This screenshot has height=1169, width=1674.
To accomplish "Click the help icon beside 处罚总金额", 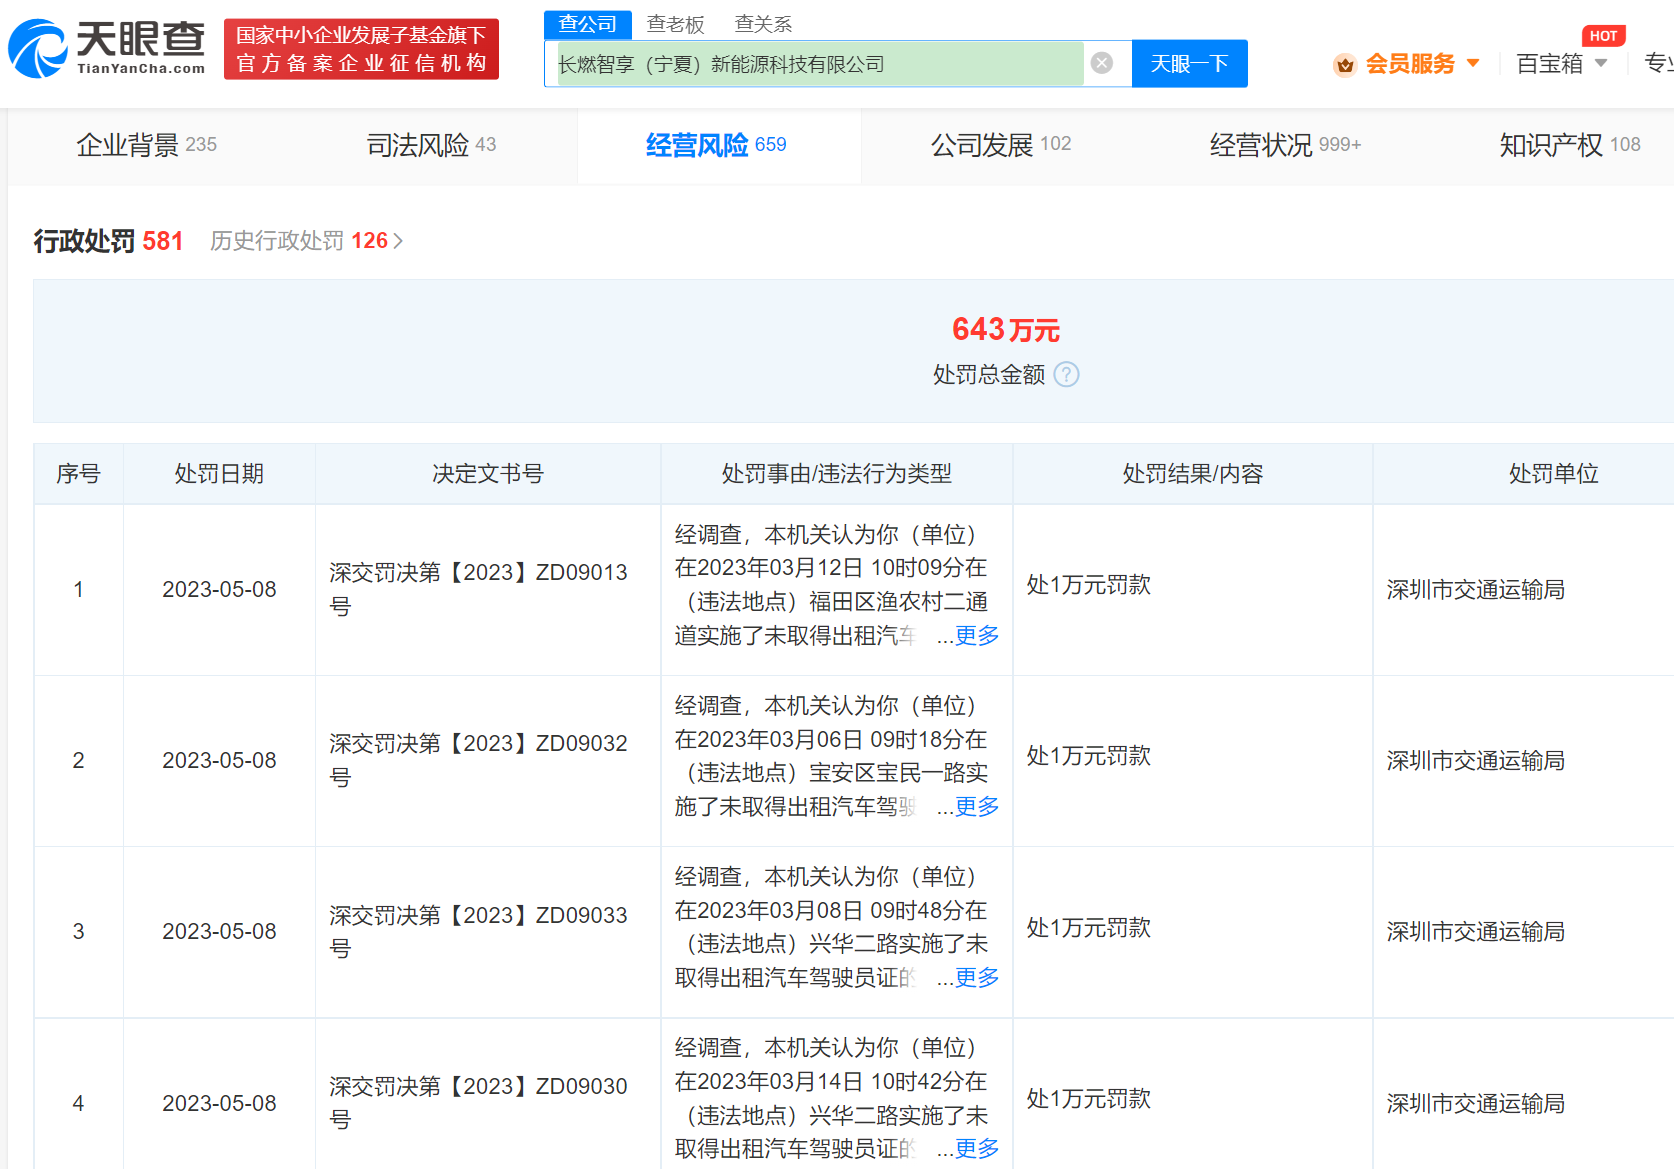I will (1067, 374).
